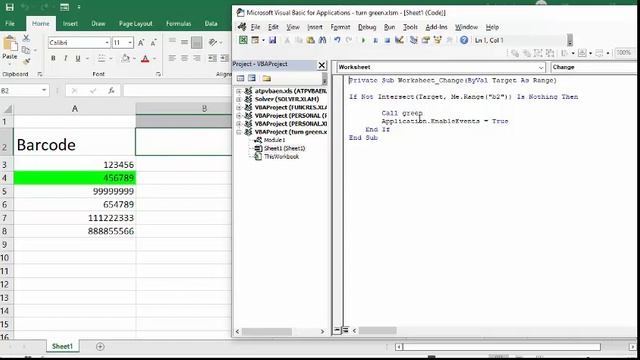Click the Excel Save icon in quick access toolbar
Screen dimensions: 640x360
click(9, 7)
